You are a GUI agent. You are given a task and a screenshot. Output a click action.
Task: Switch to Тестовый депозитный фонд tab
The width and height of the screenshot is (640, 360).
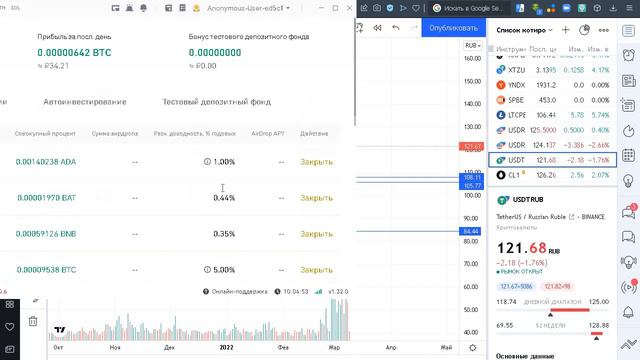[x=217, y=102]
